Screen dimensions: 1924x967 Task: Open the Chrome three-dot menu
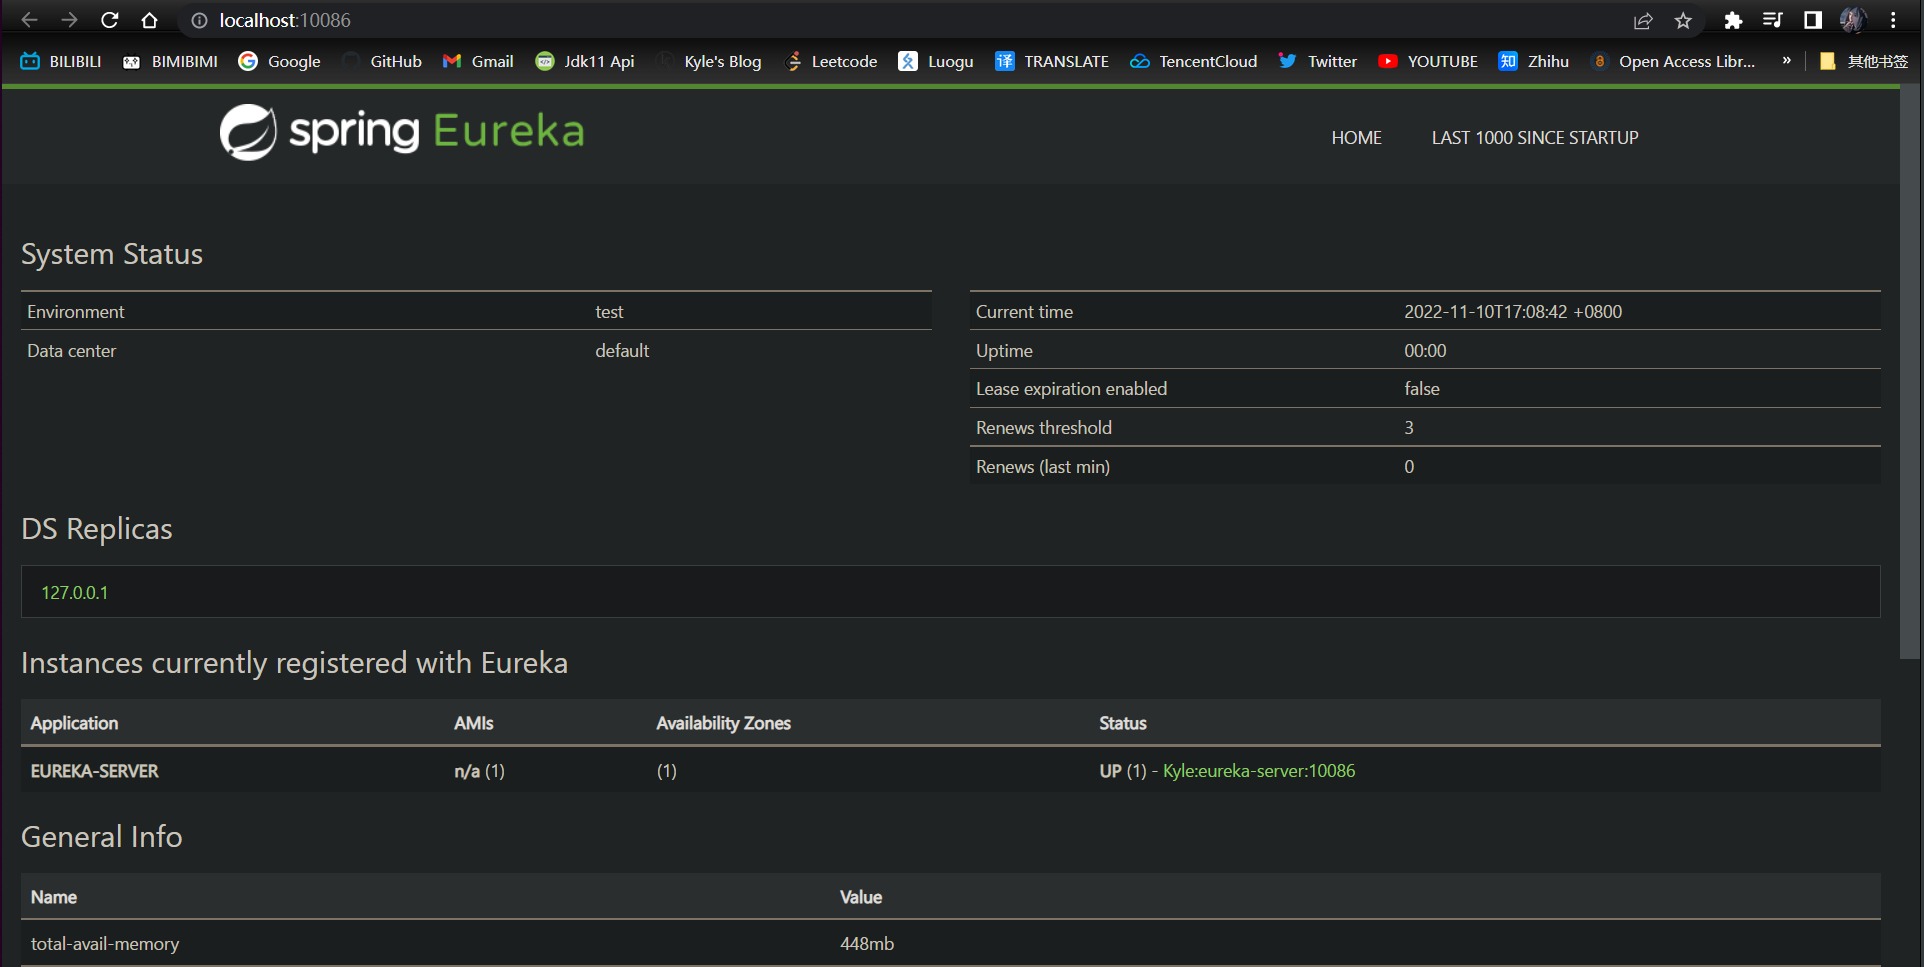pos(1893,20)
